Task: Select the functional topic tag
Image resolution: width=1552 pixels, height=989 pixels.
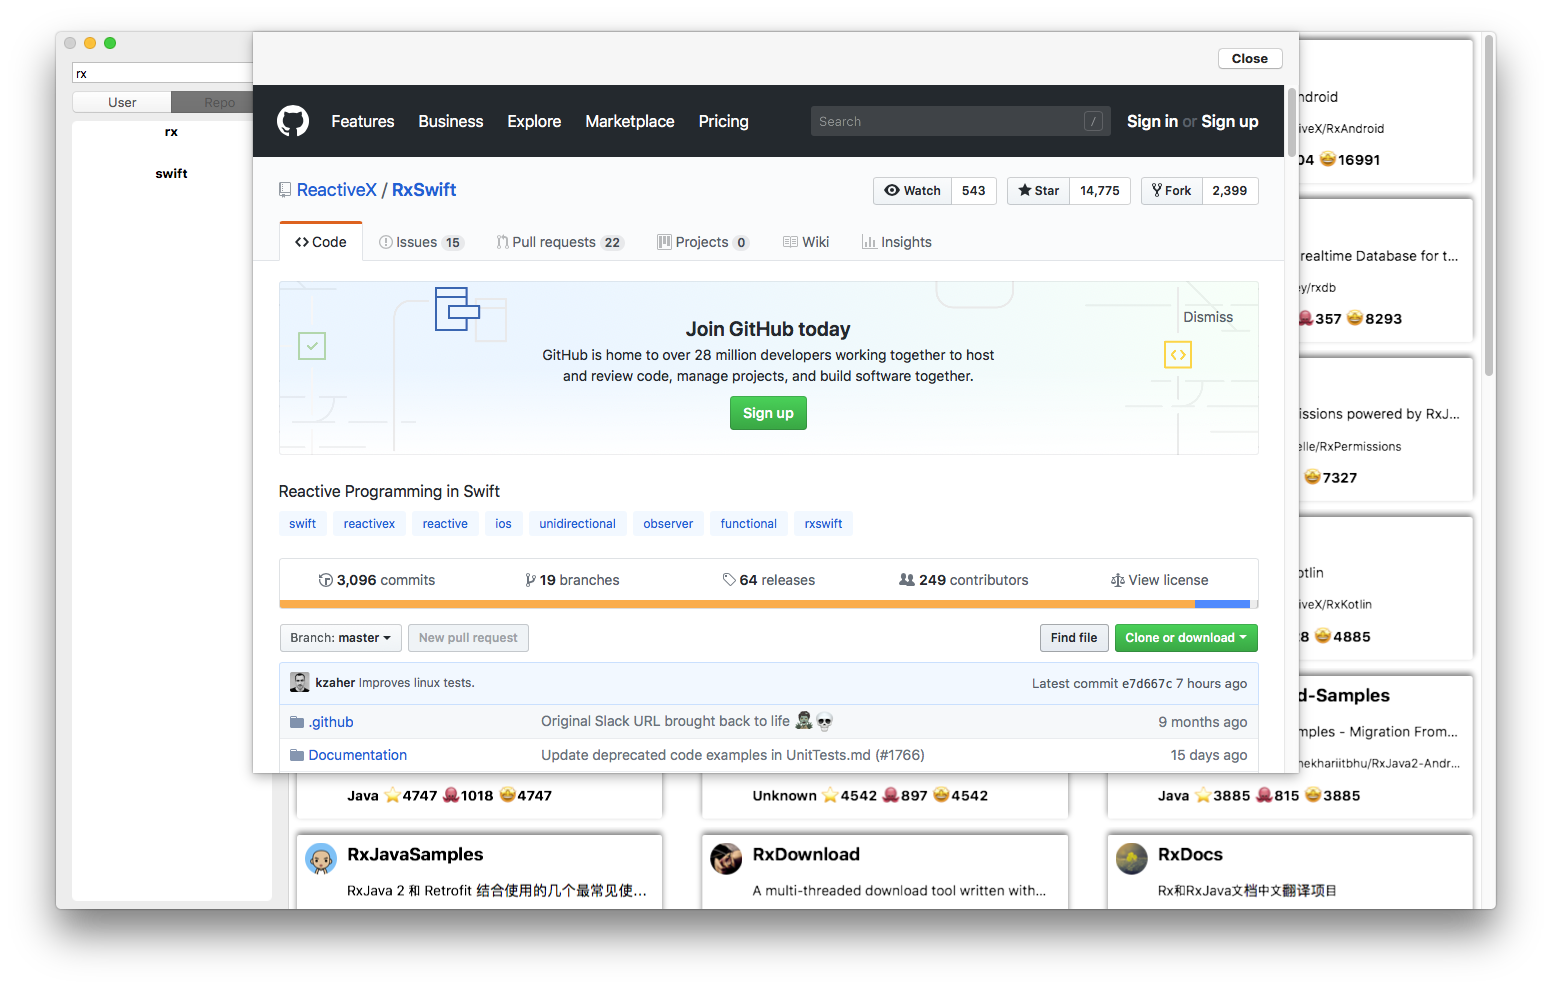Action: [749, 524]
